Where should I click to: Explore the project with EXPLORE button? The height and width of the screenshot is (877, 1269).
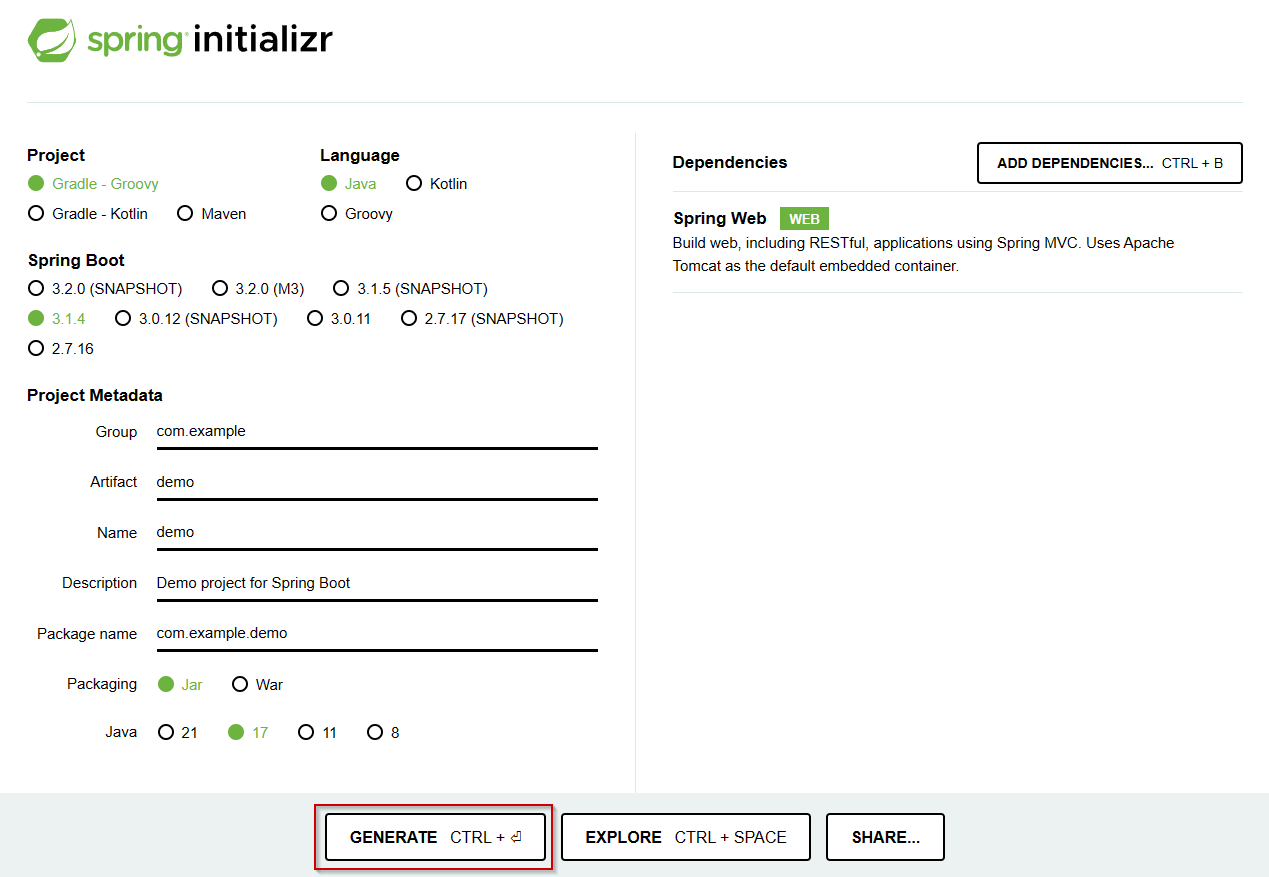click(686, 838)
